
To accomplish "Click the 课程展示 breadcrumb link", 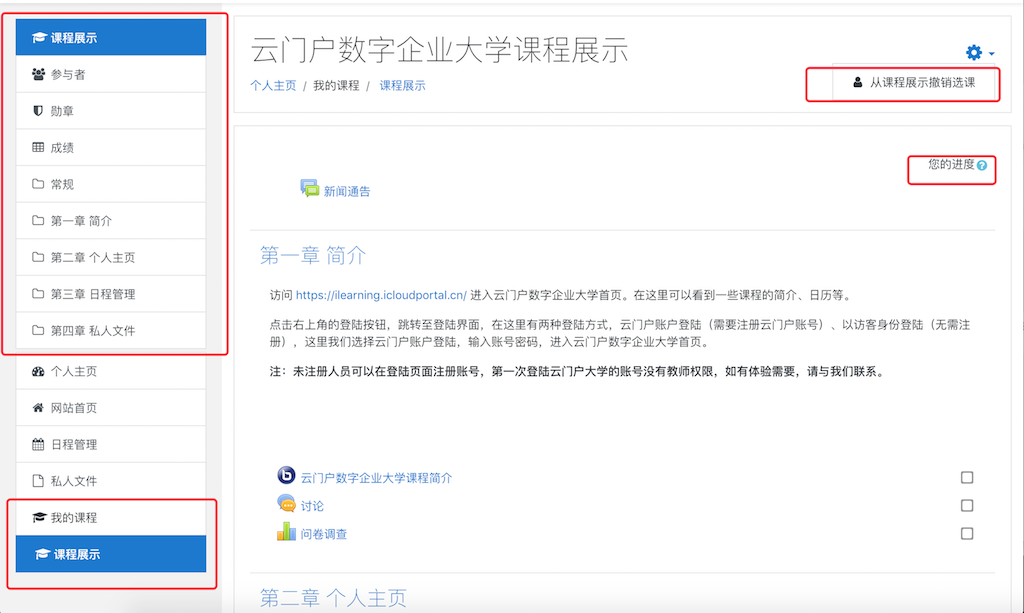I will (x=402, y=86).
